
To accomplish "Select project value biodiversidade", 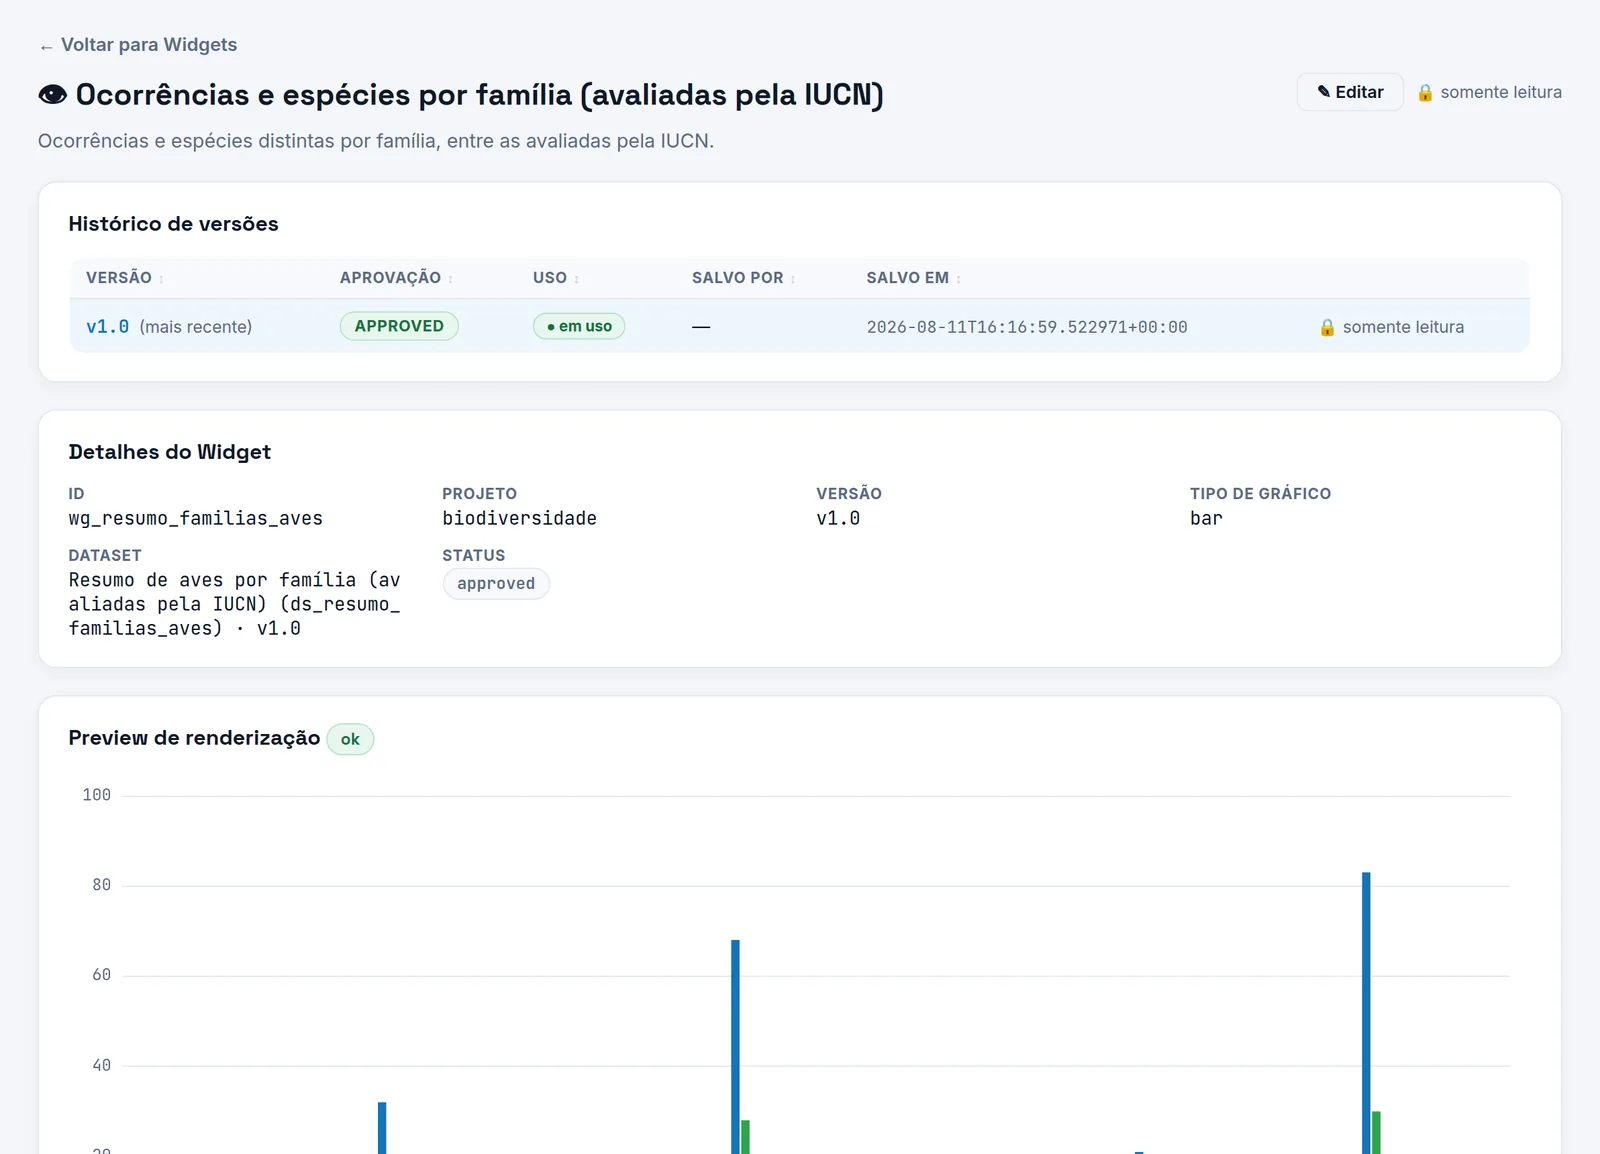I will tap(520, 518).
